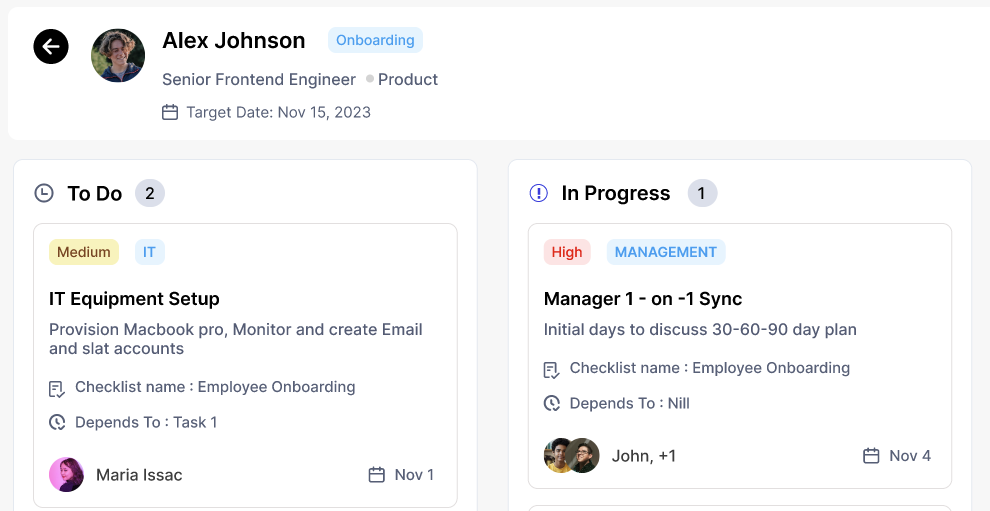Screen dimensions: 990x511
Task: Click calendar icon next to Nov 1
Action: pos(376,474)
